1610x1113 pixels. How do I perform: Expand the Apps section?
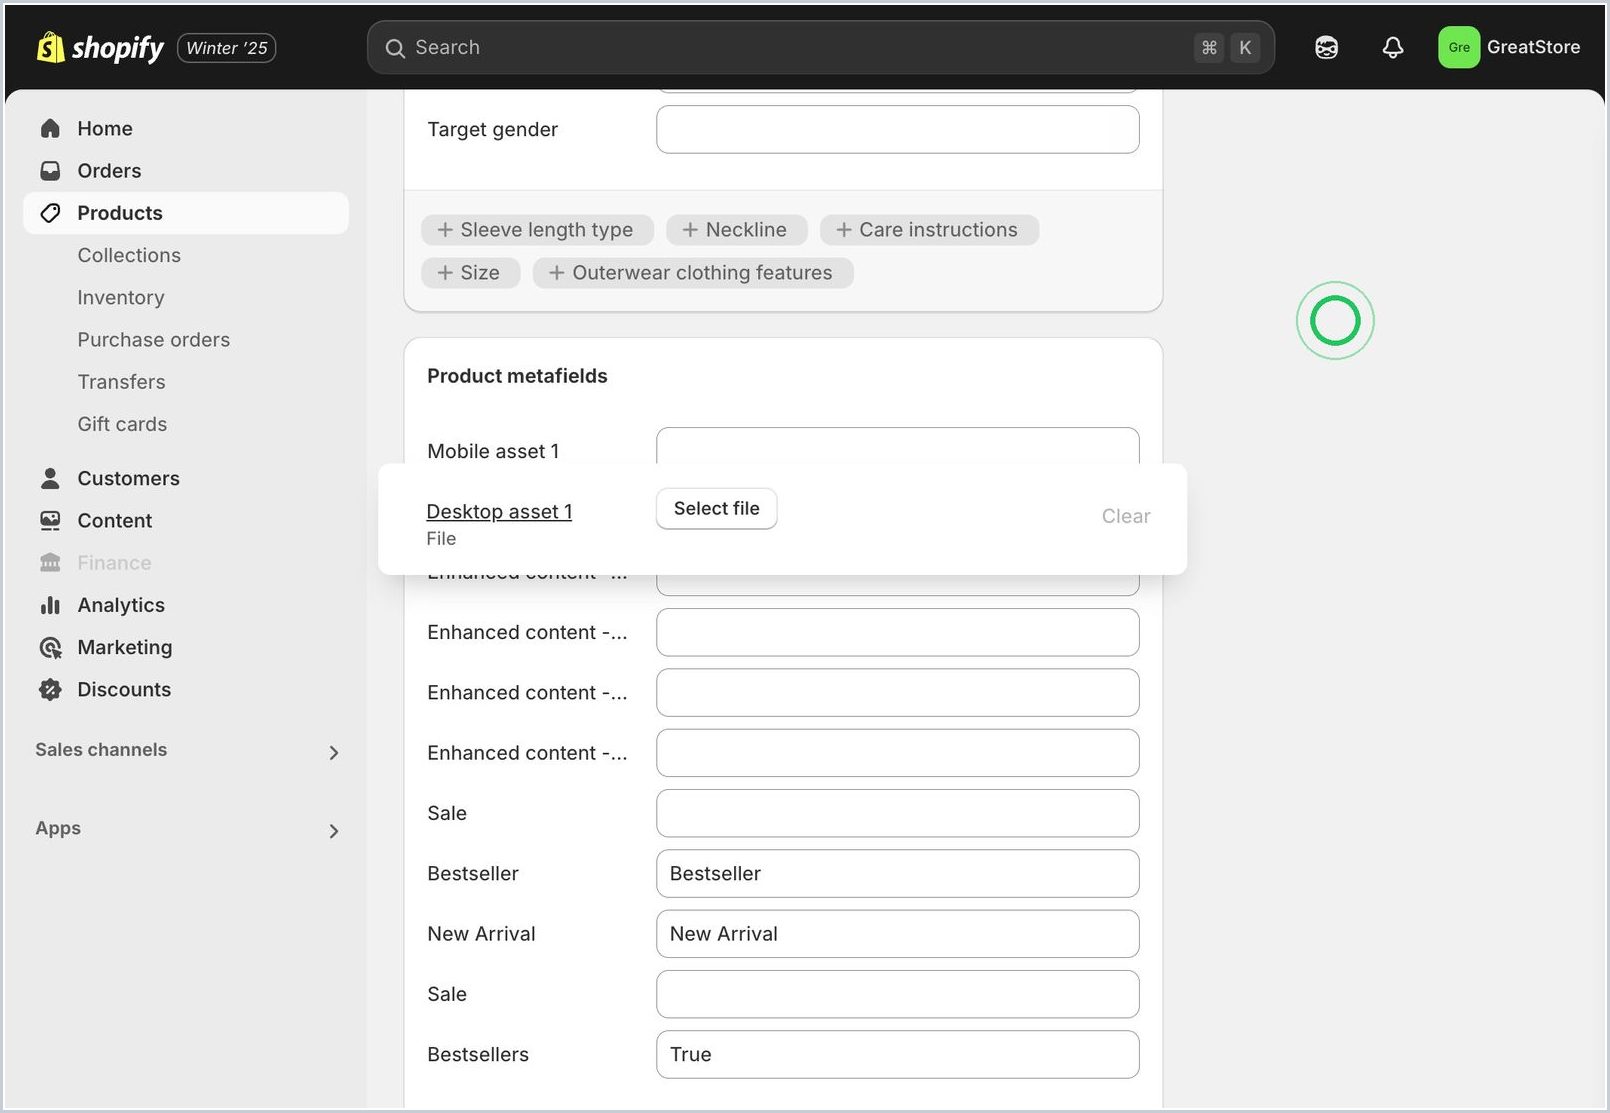tap(334, 831)
